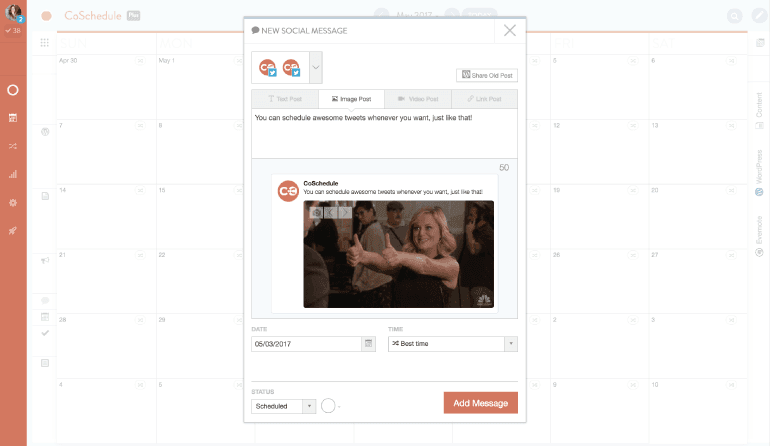This screenshot has width=770, height=446.
Task: Expand the social profiles dropdown chevron
Action: [x=316, y=67]
